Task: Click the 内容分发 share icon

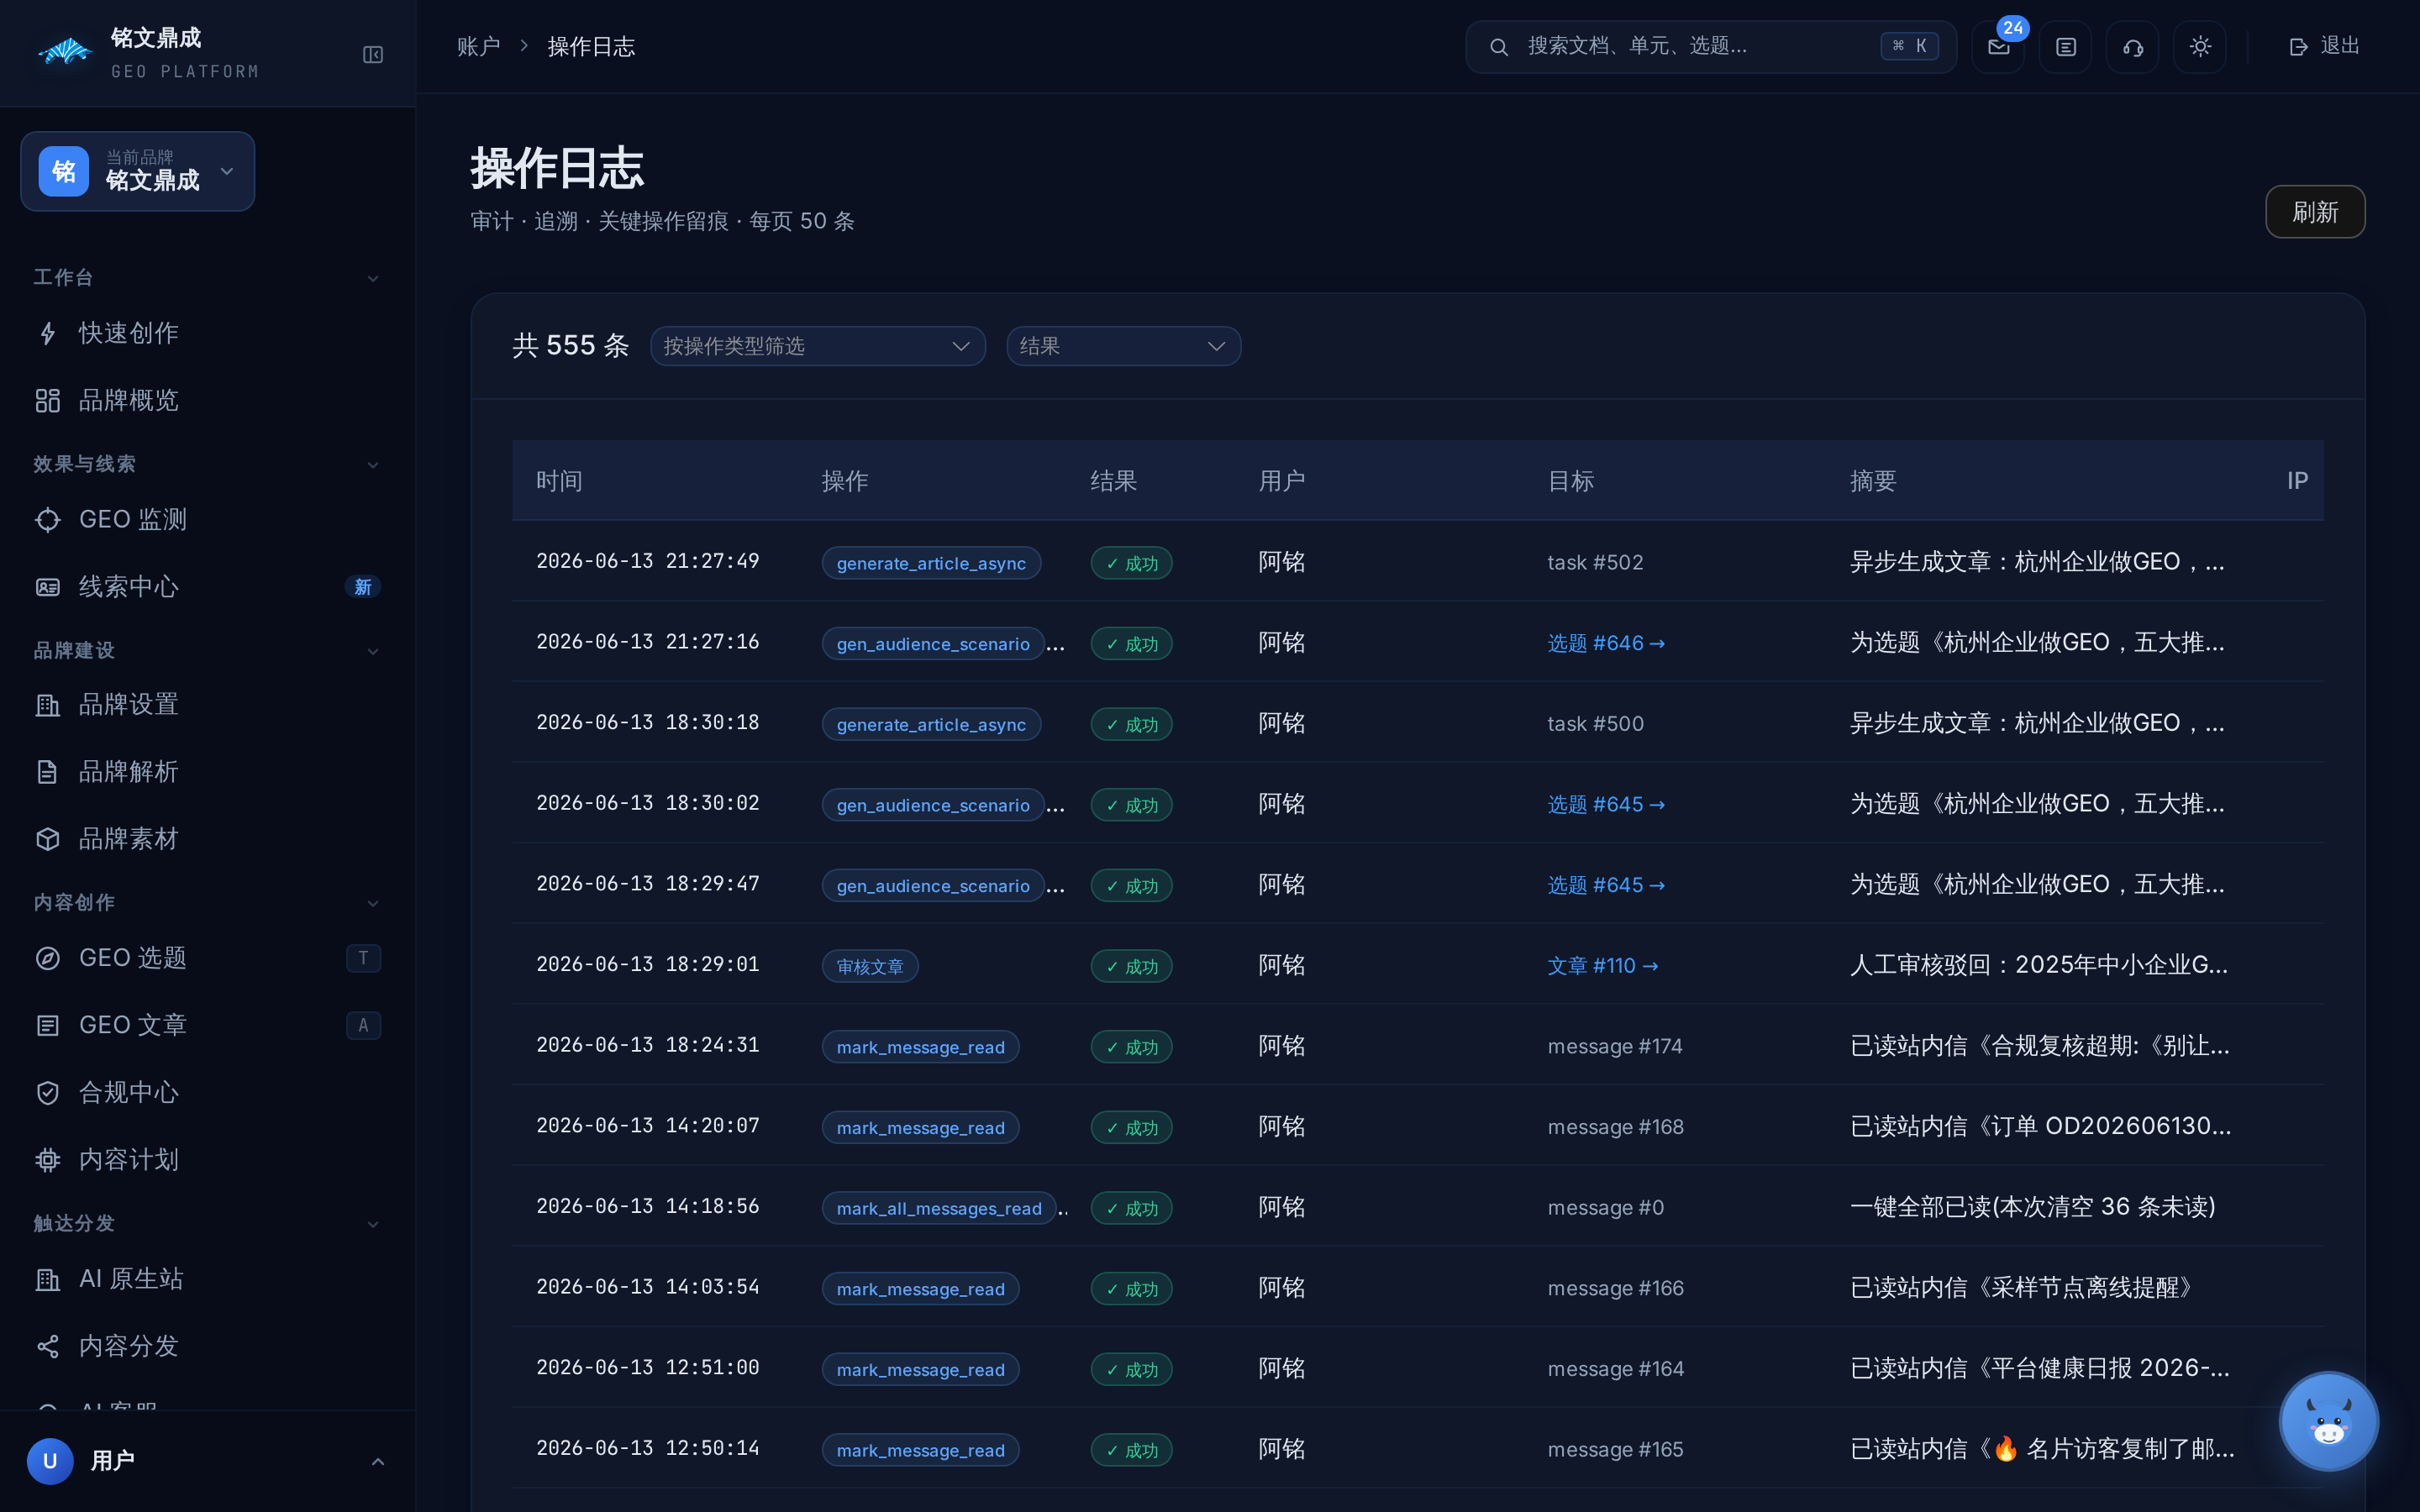Action: tap(47, 1346)
